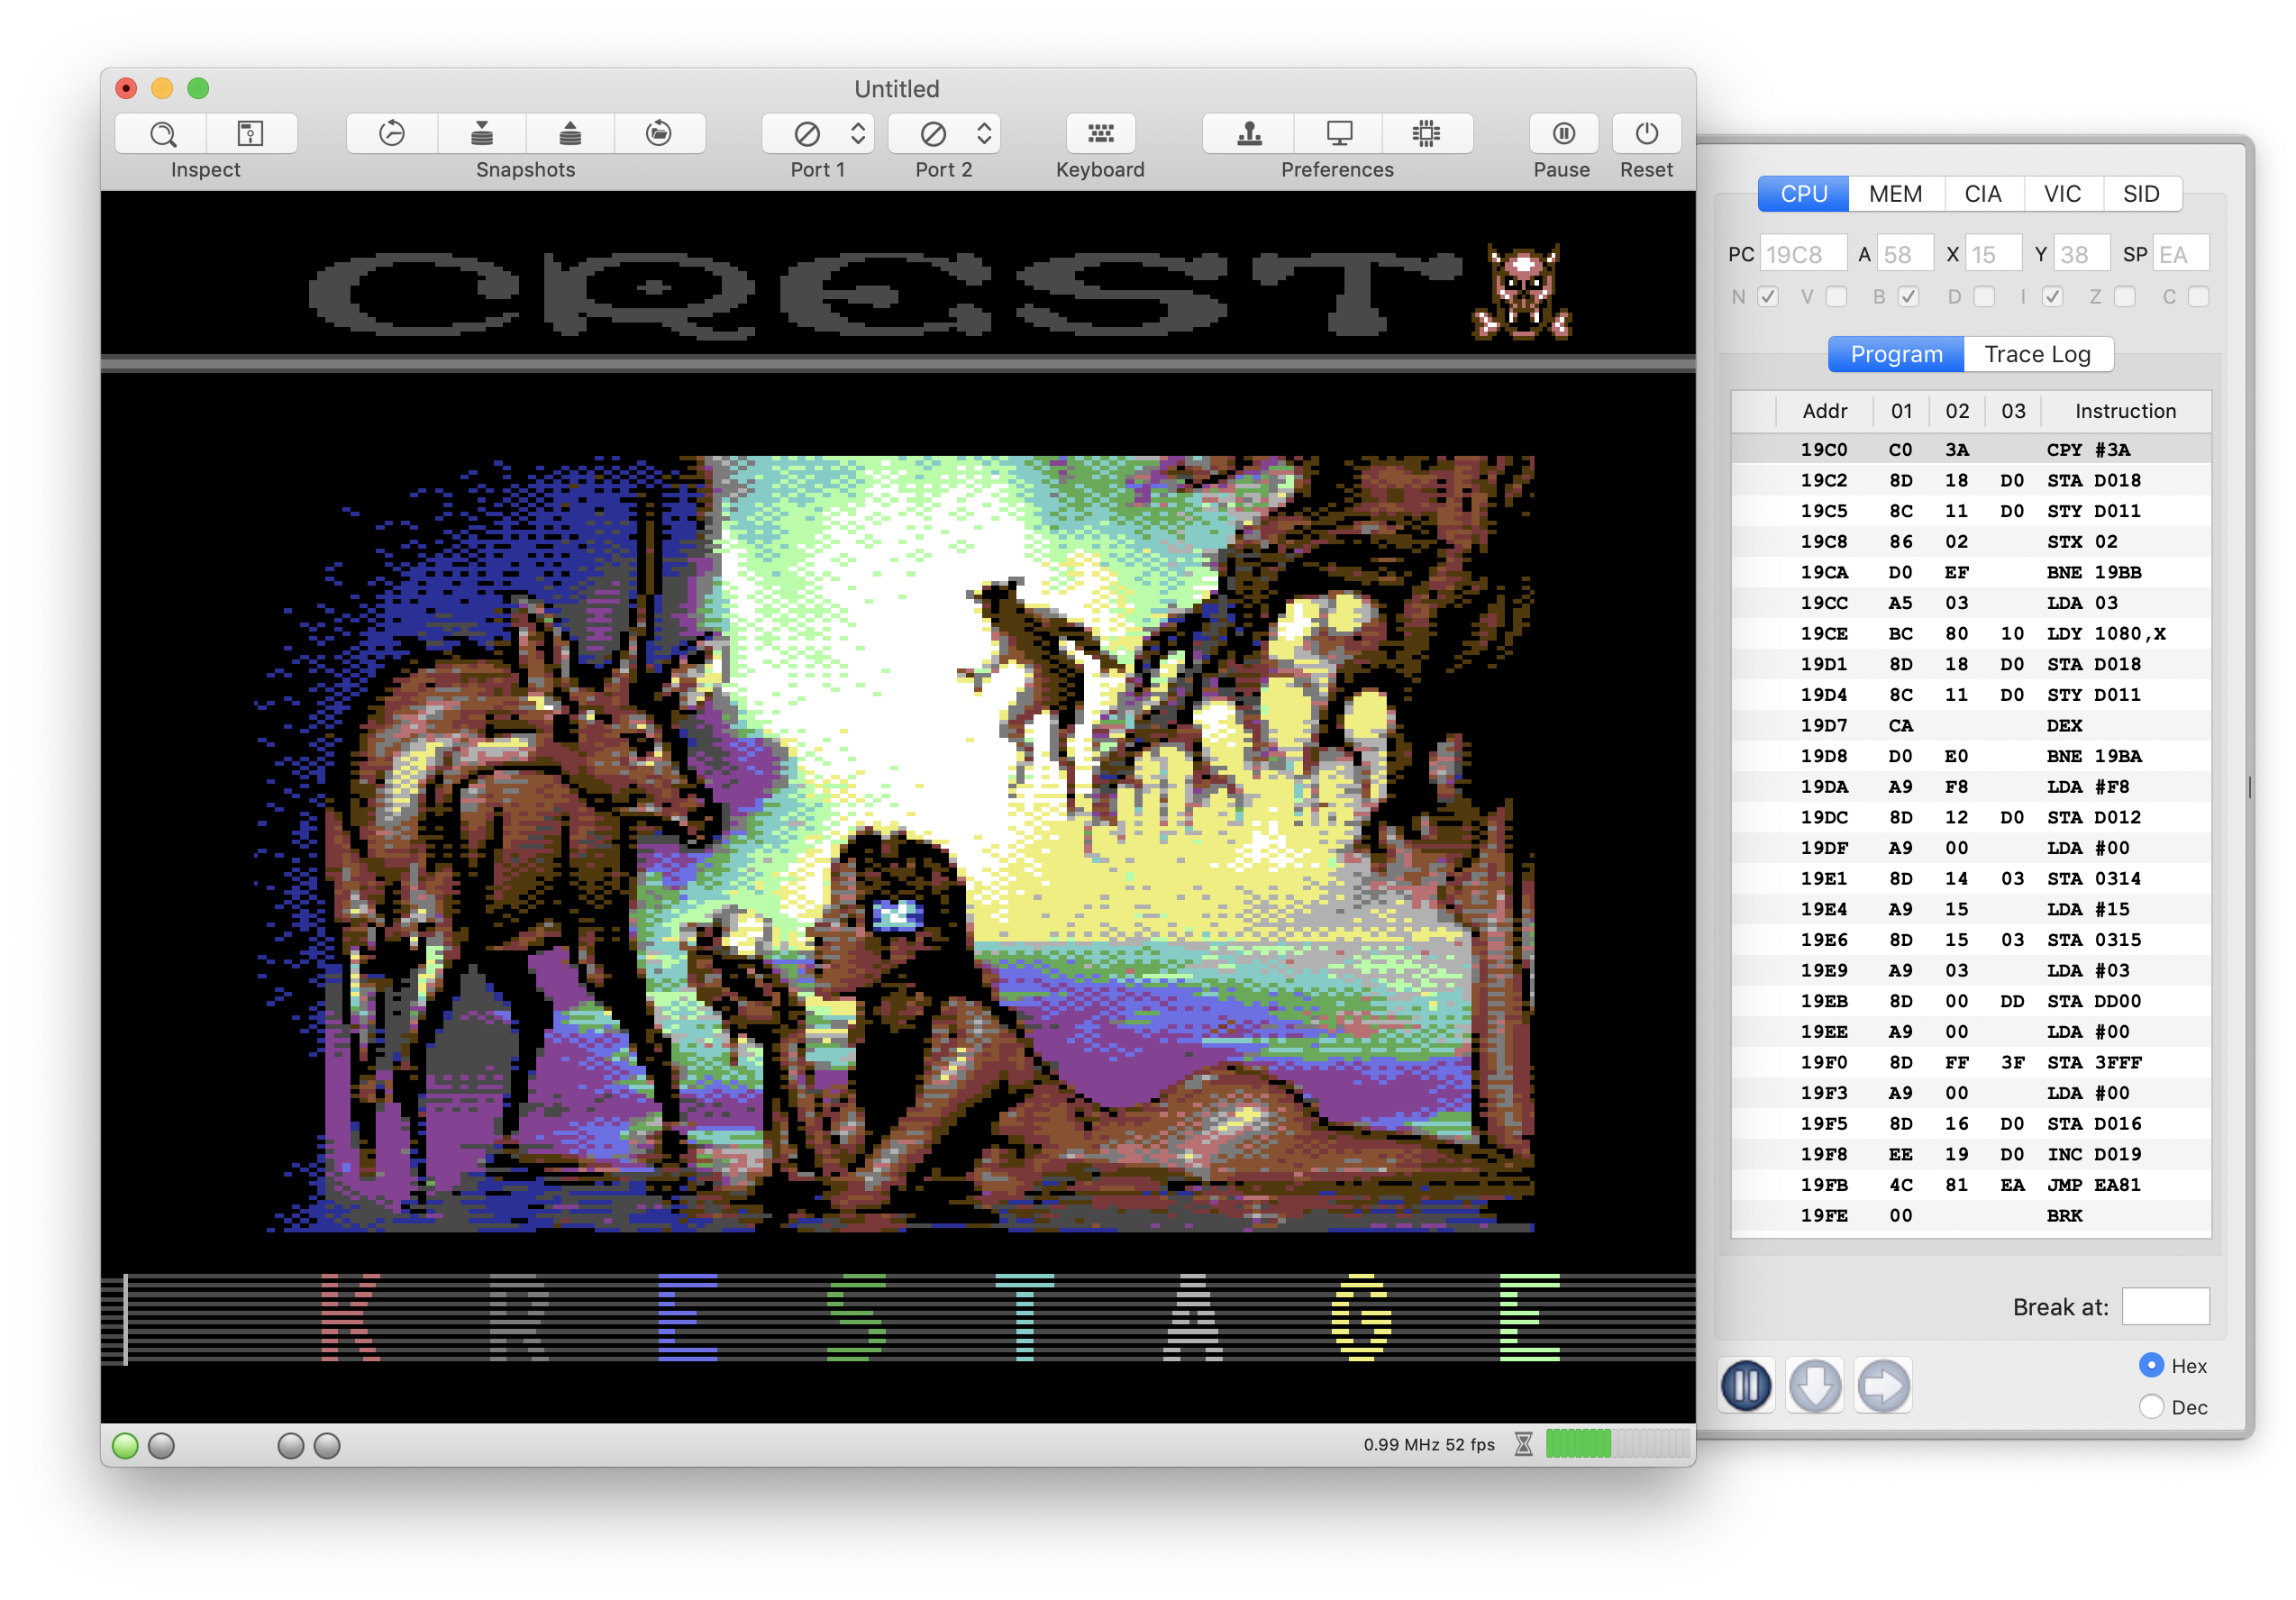Open the Port 2 device dropdown
The width and height of the screenshot is (2296, 1600).
pyautogui.click(x=944, y=133)
